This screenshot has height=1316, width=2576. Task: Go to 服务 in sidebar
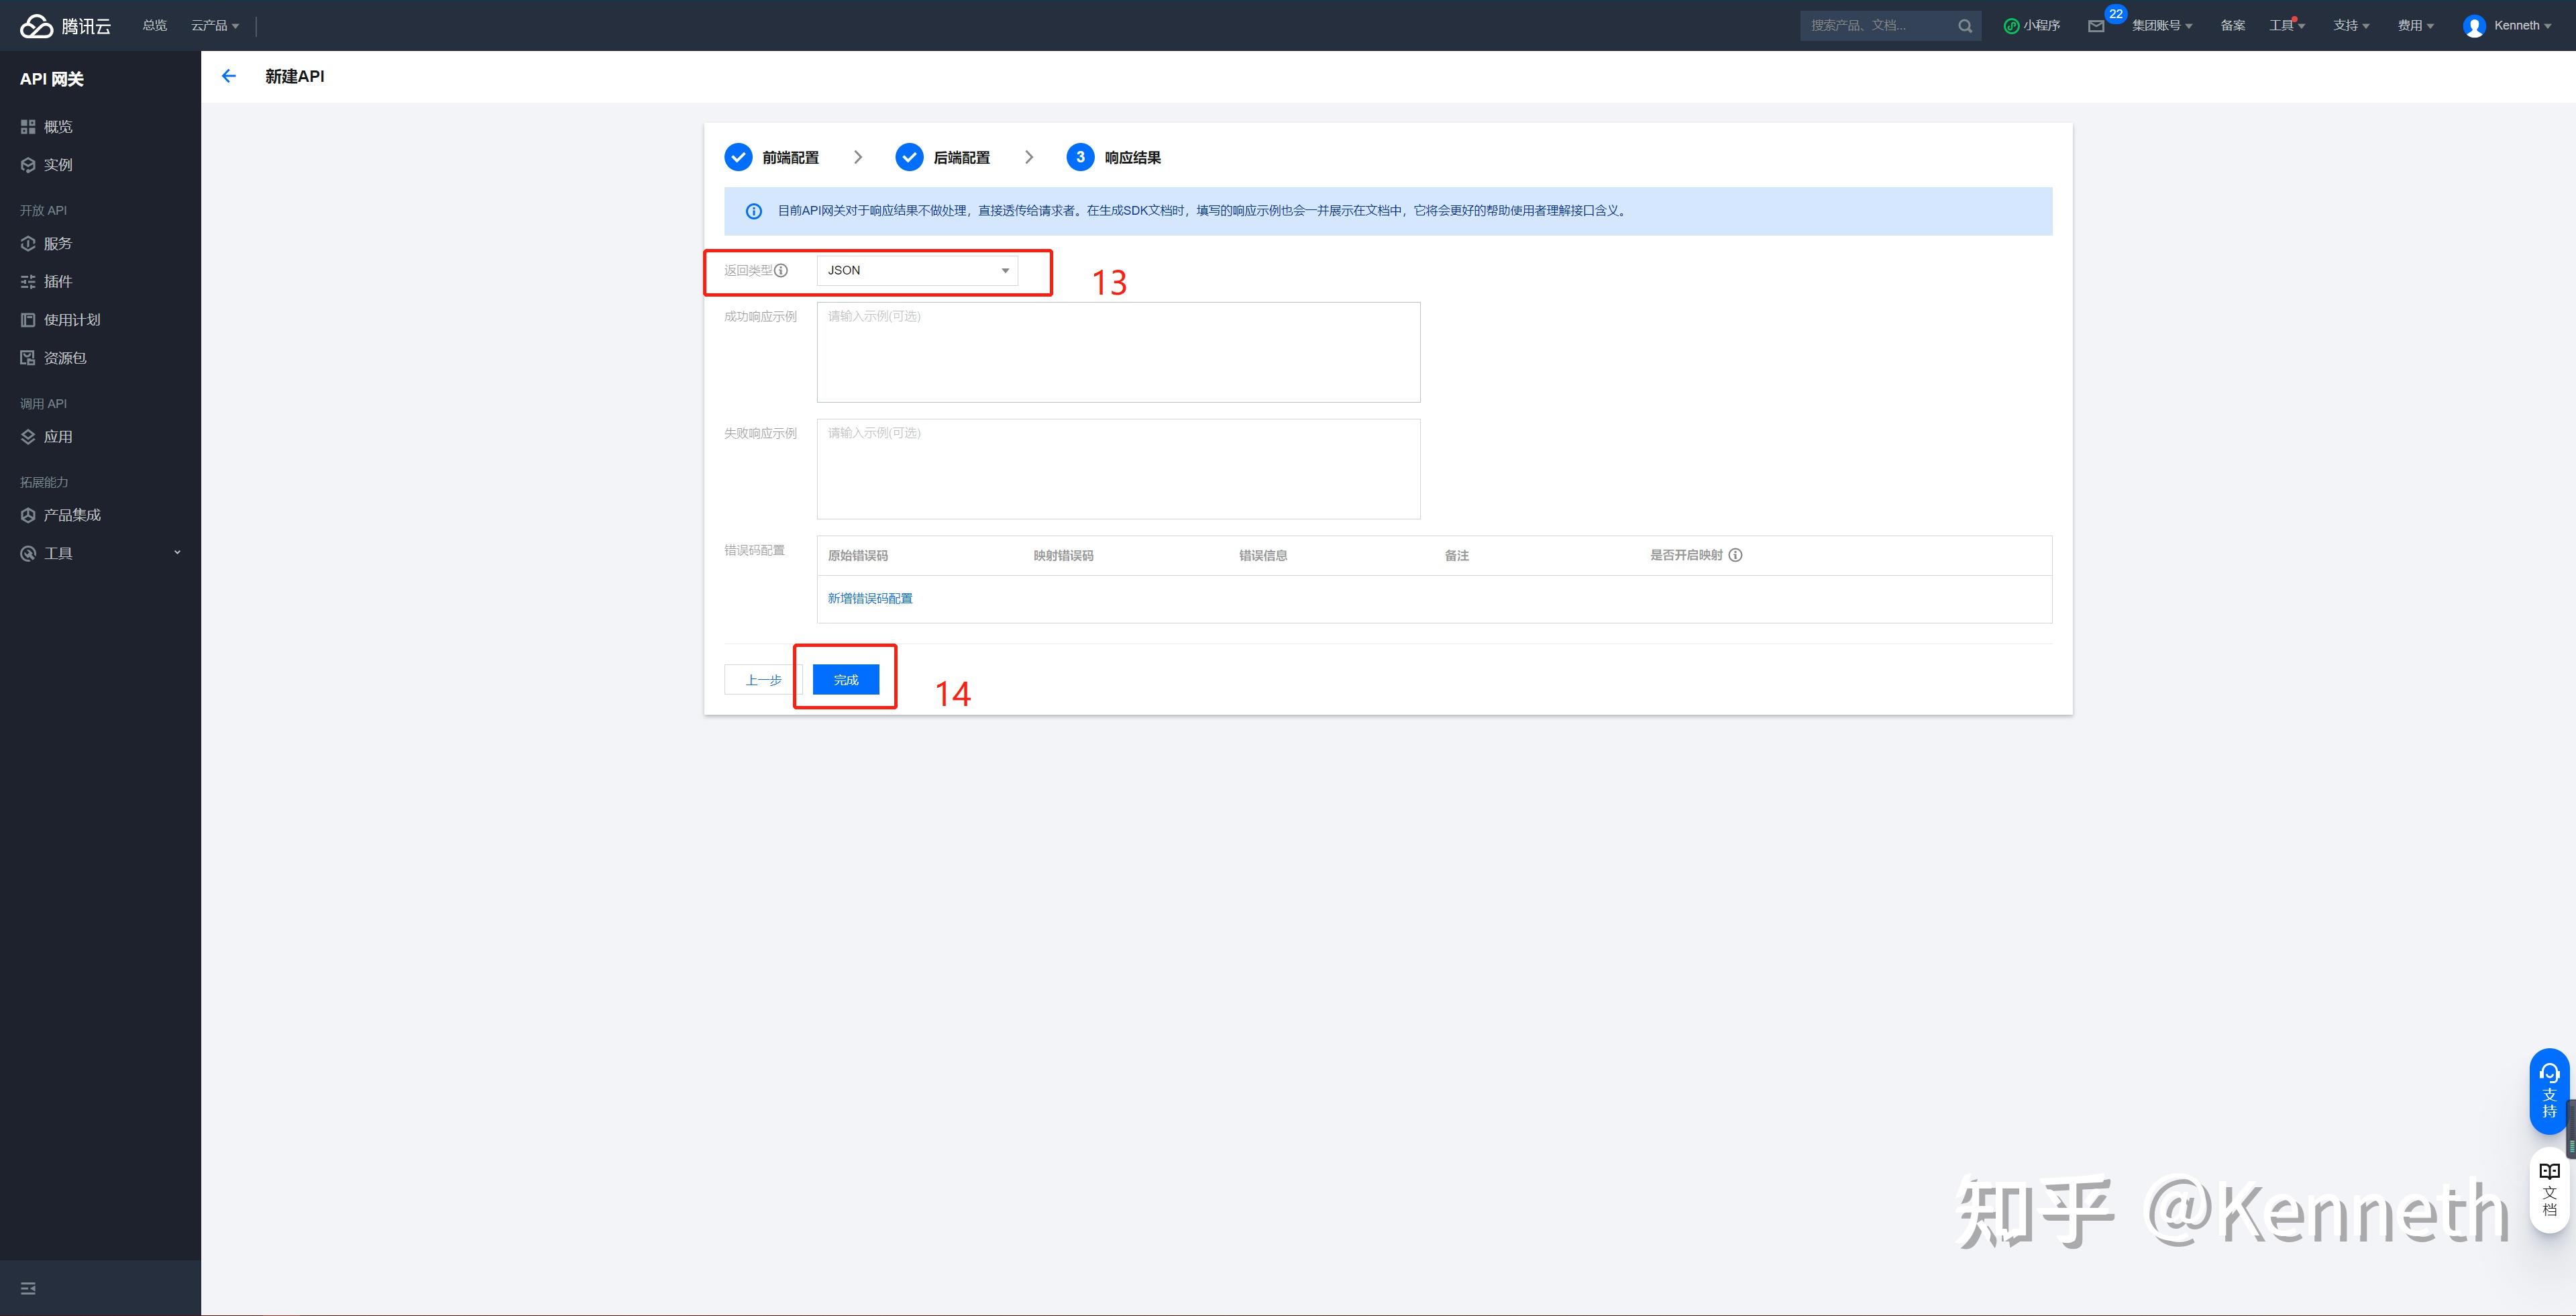(58, 243)
